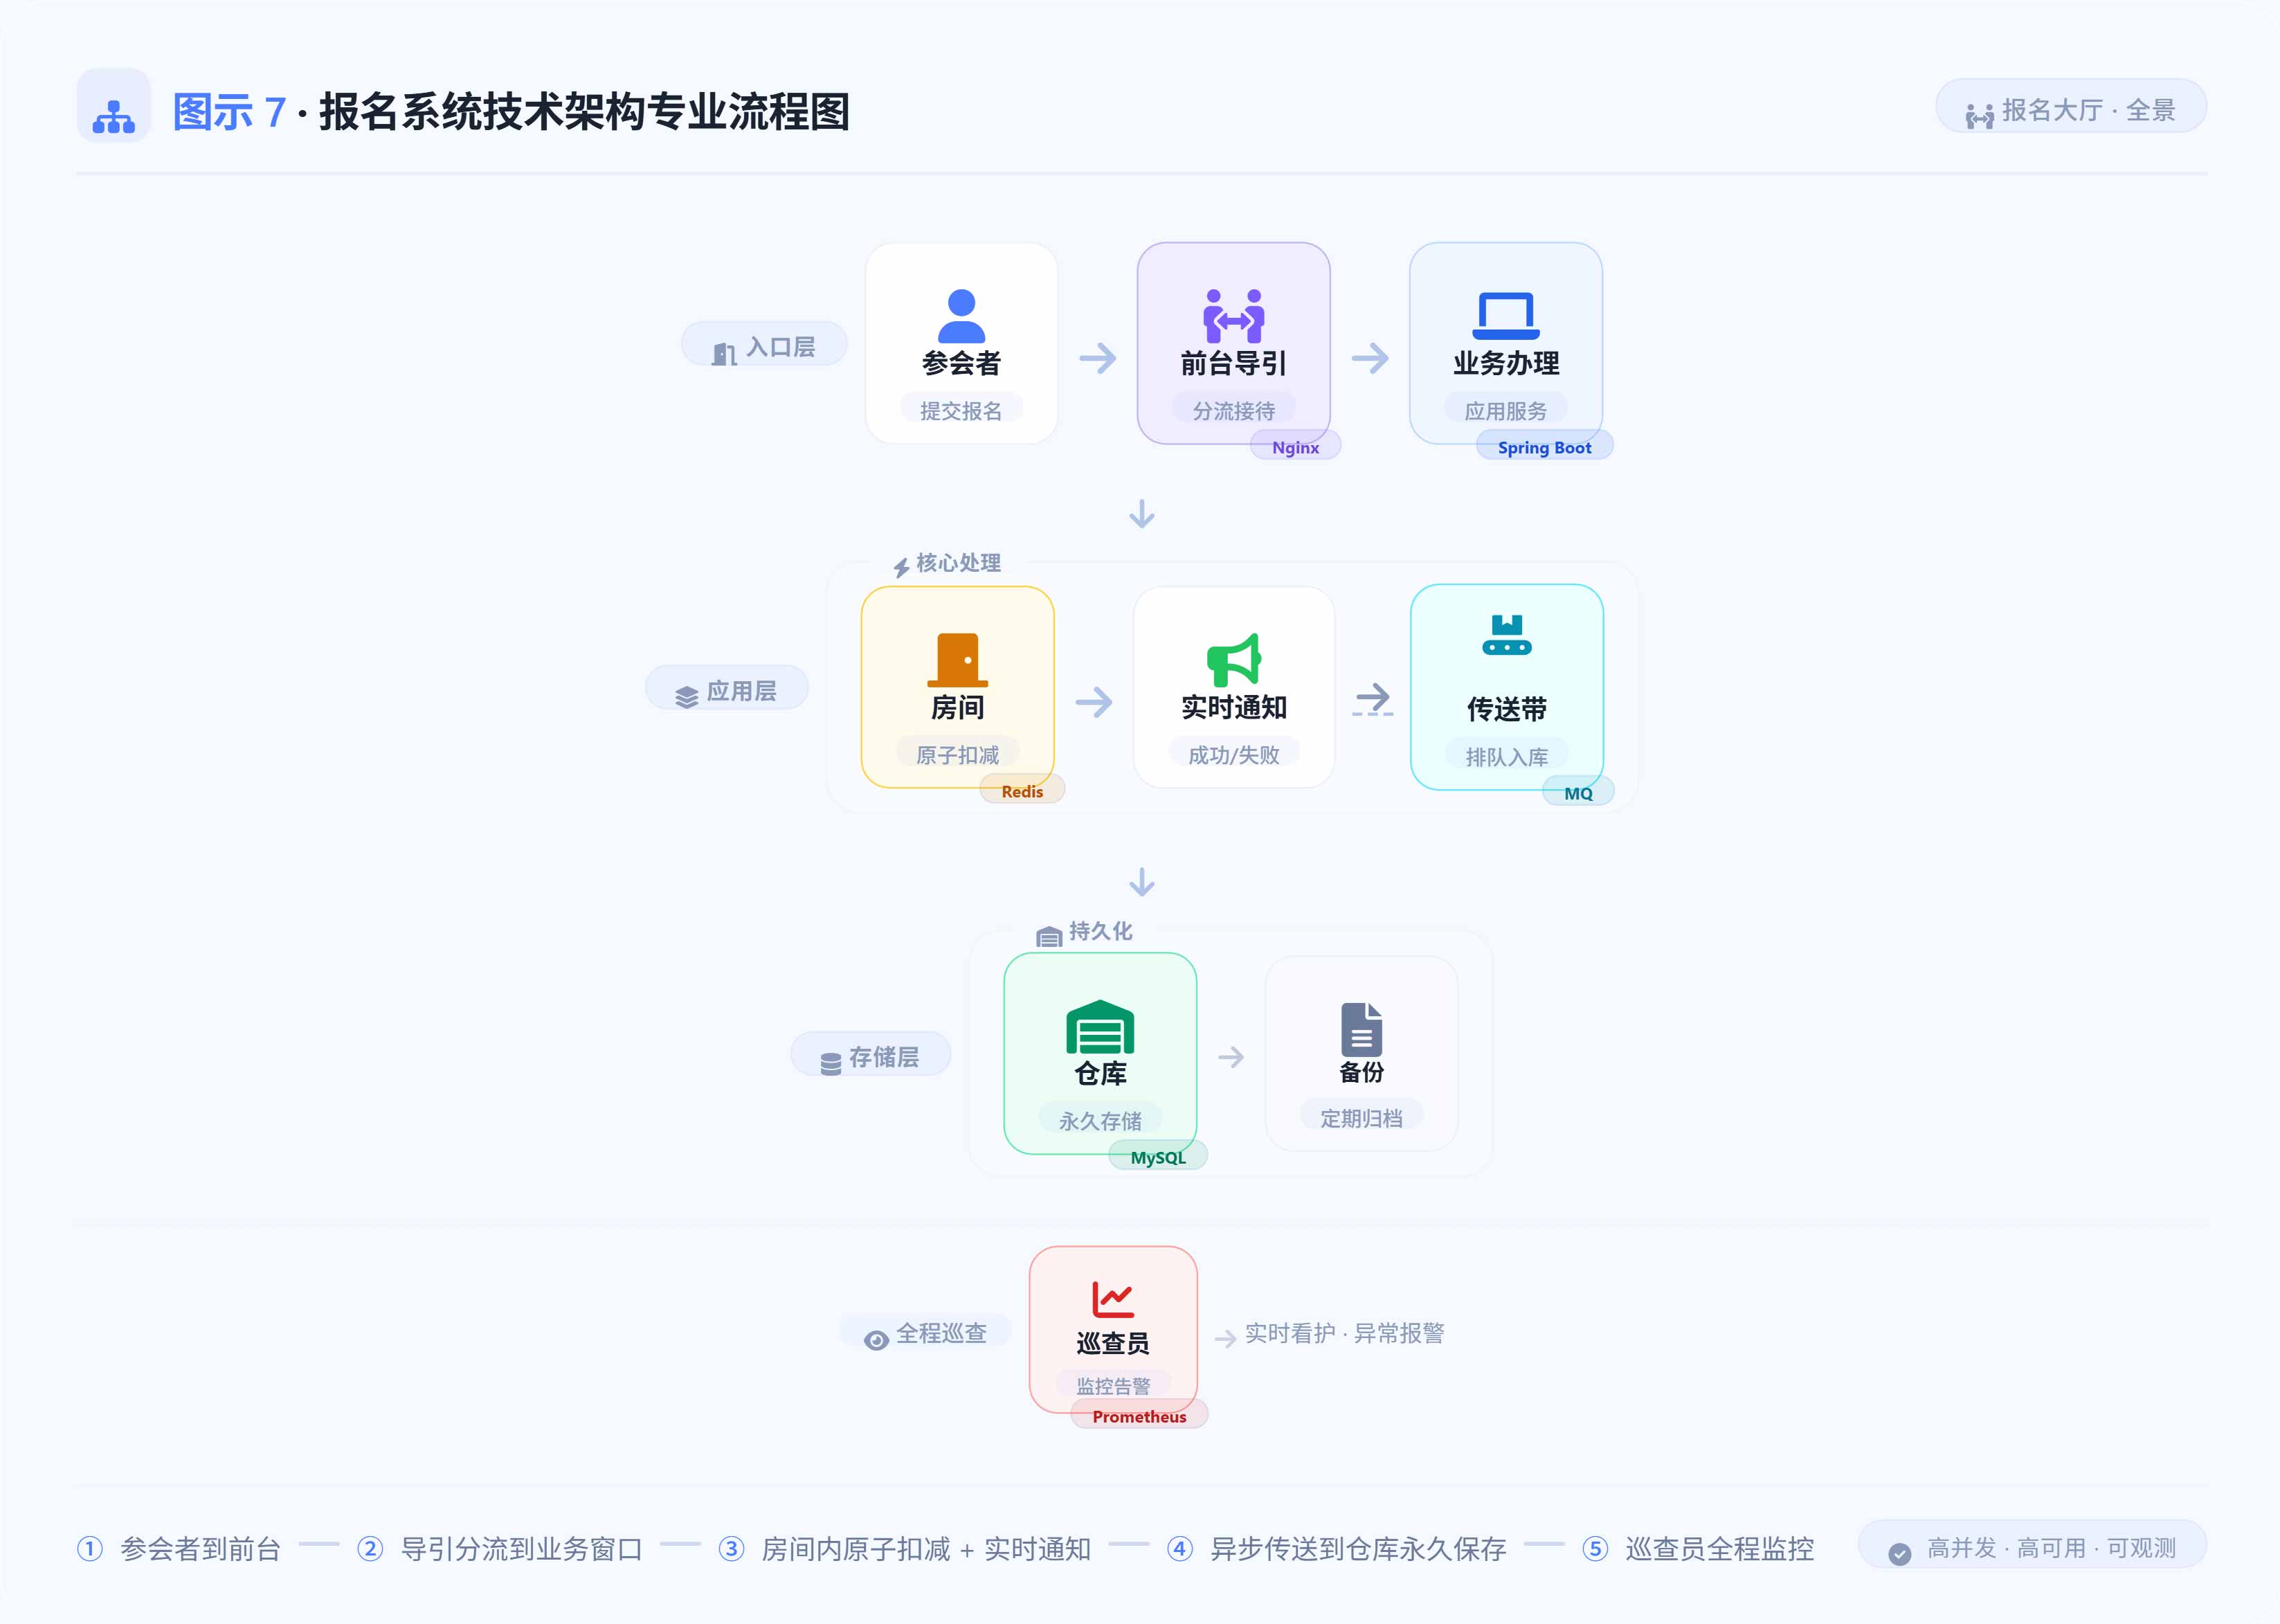The height and width of the screenshot is (1624, 2280).
Task: Click the Prometheus tech tag
Action: tap(1138, 1415)
